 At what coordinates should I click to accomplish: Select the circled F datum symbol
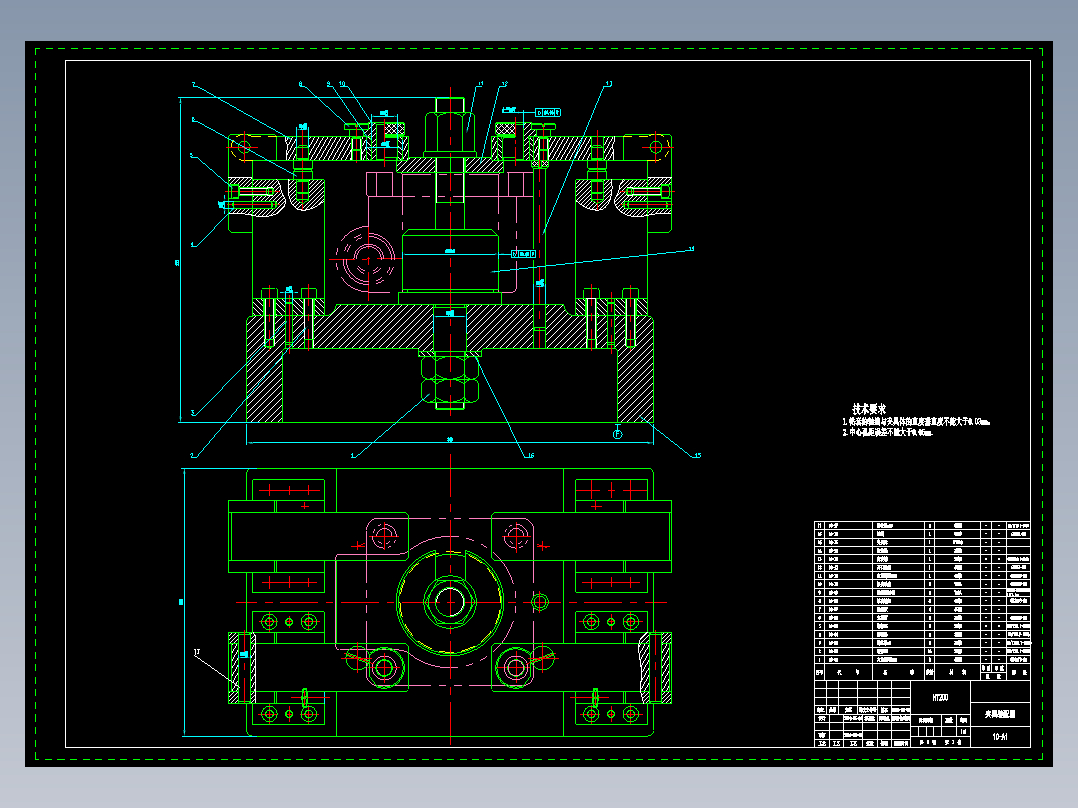click(617, 434)
